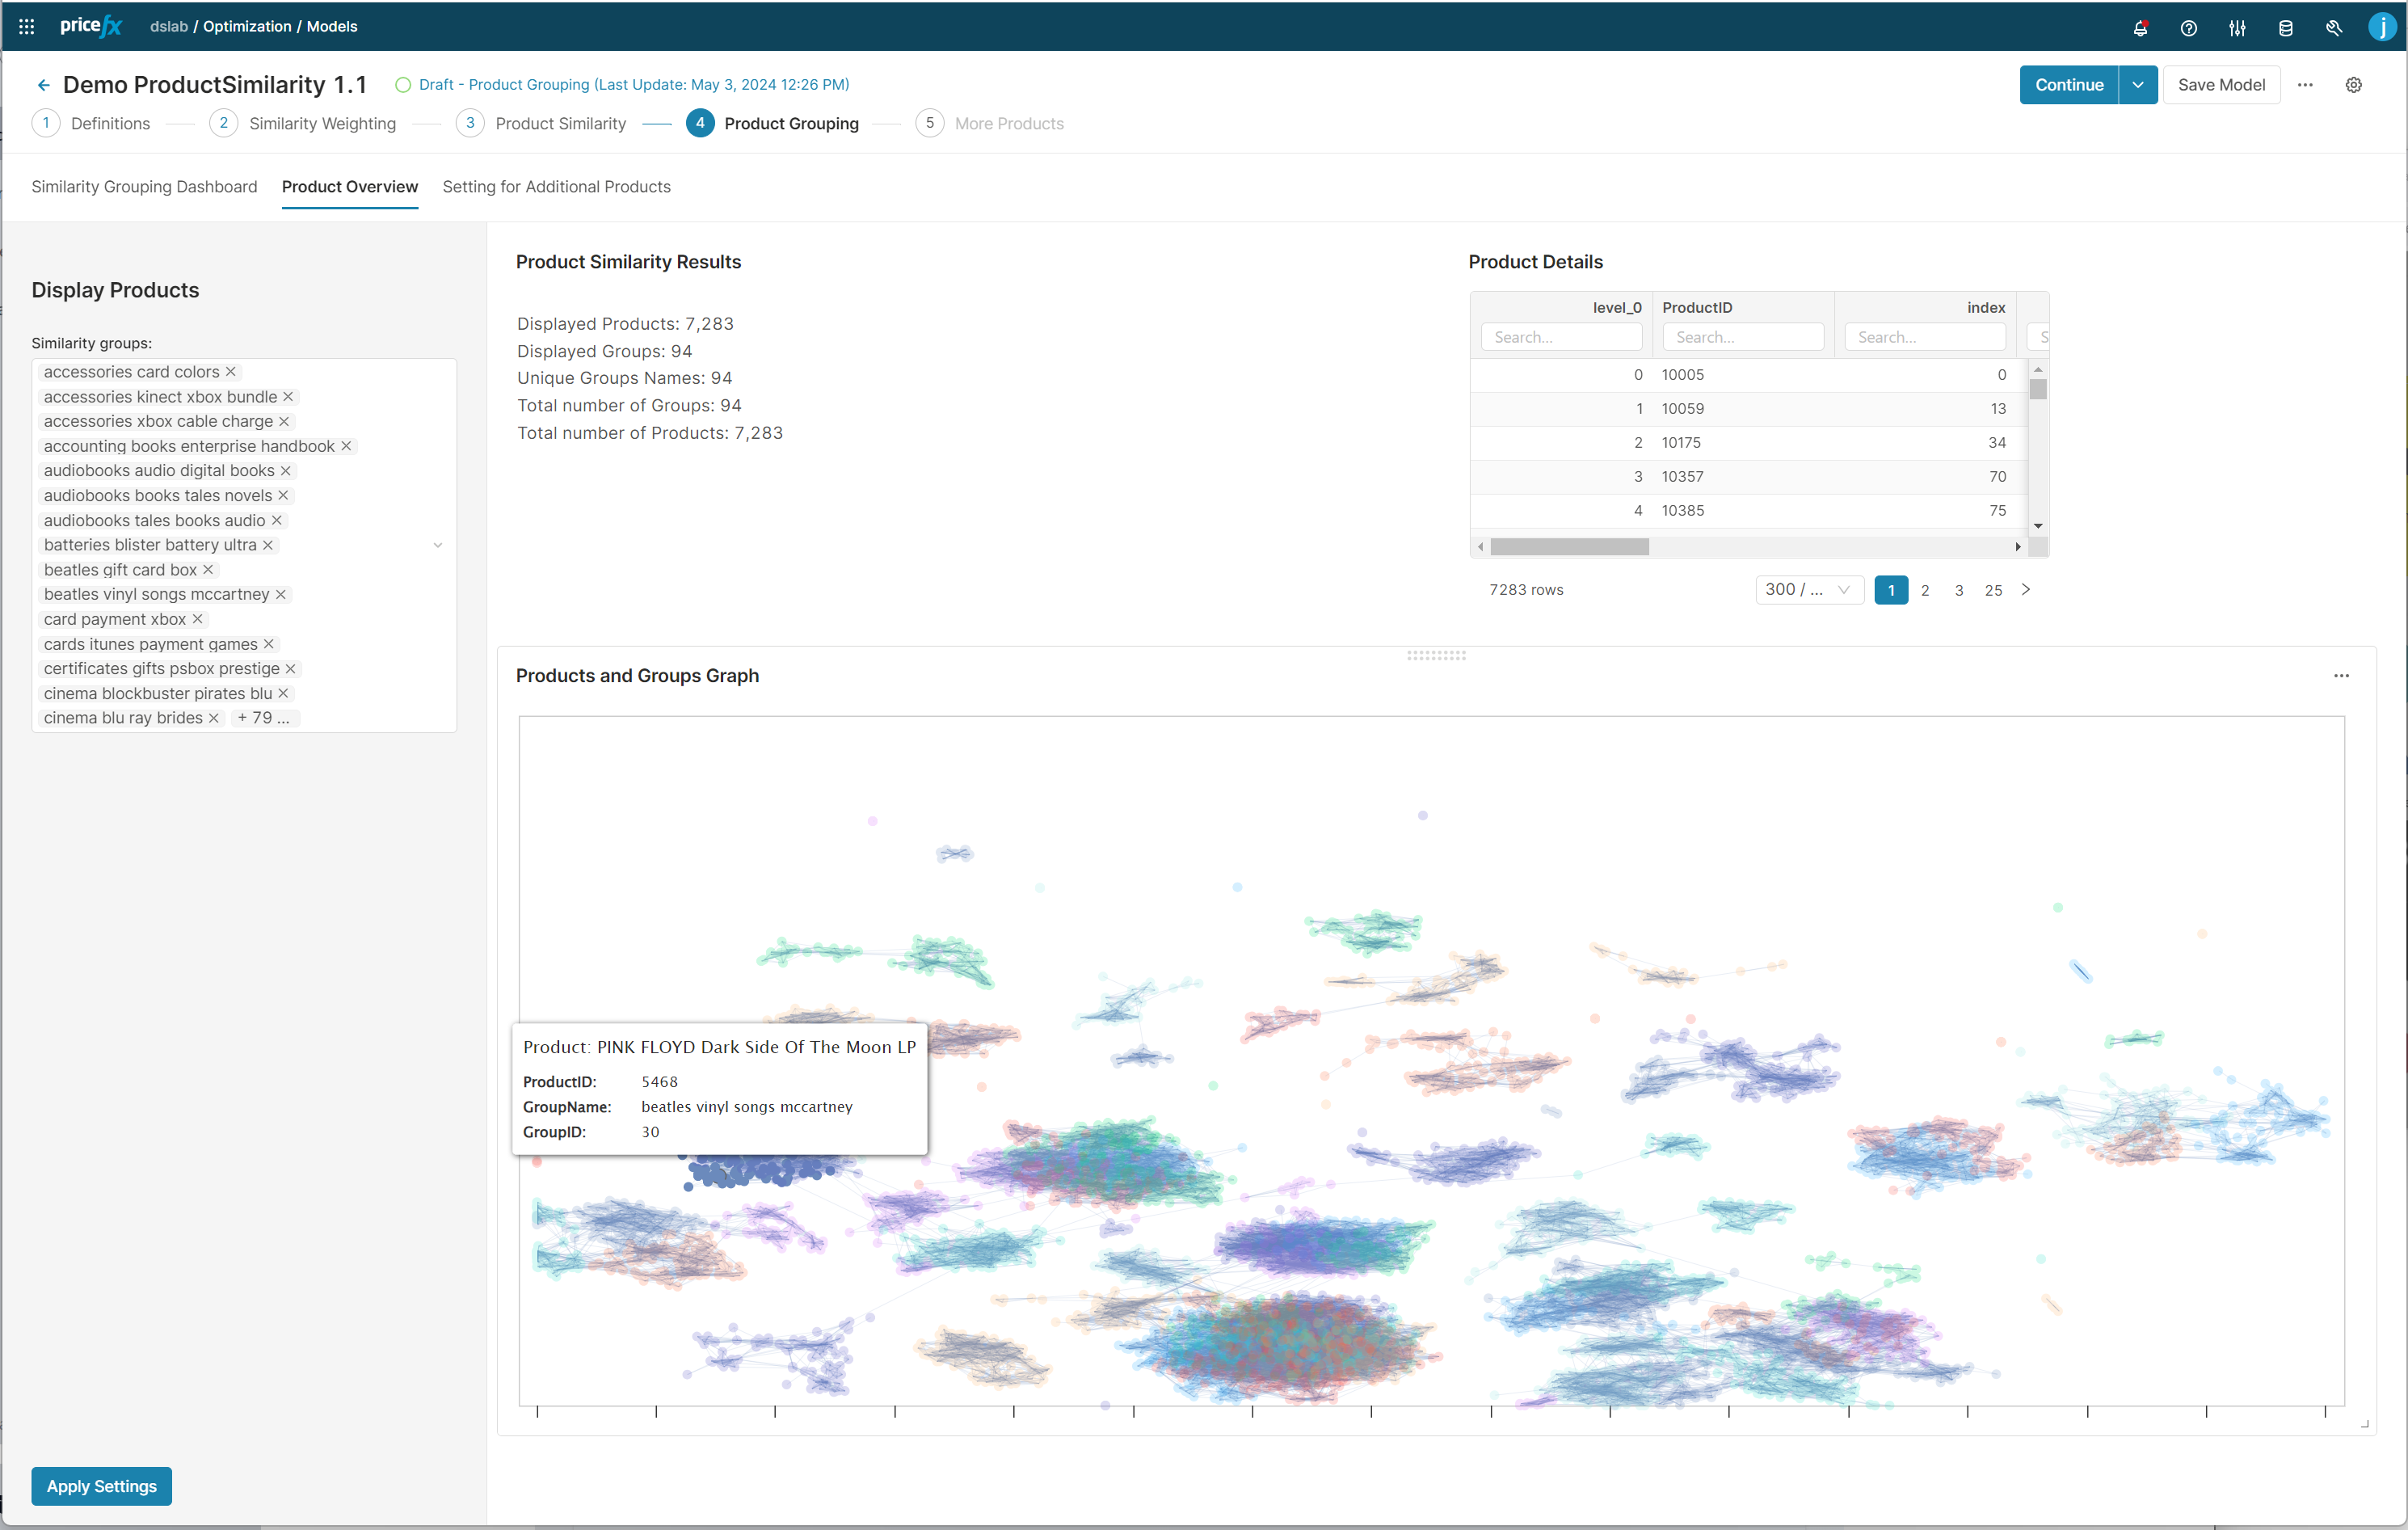Remove 'cinema blu ray brides' group tag

pyautogui.click(x=214, y=718)
